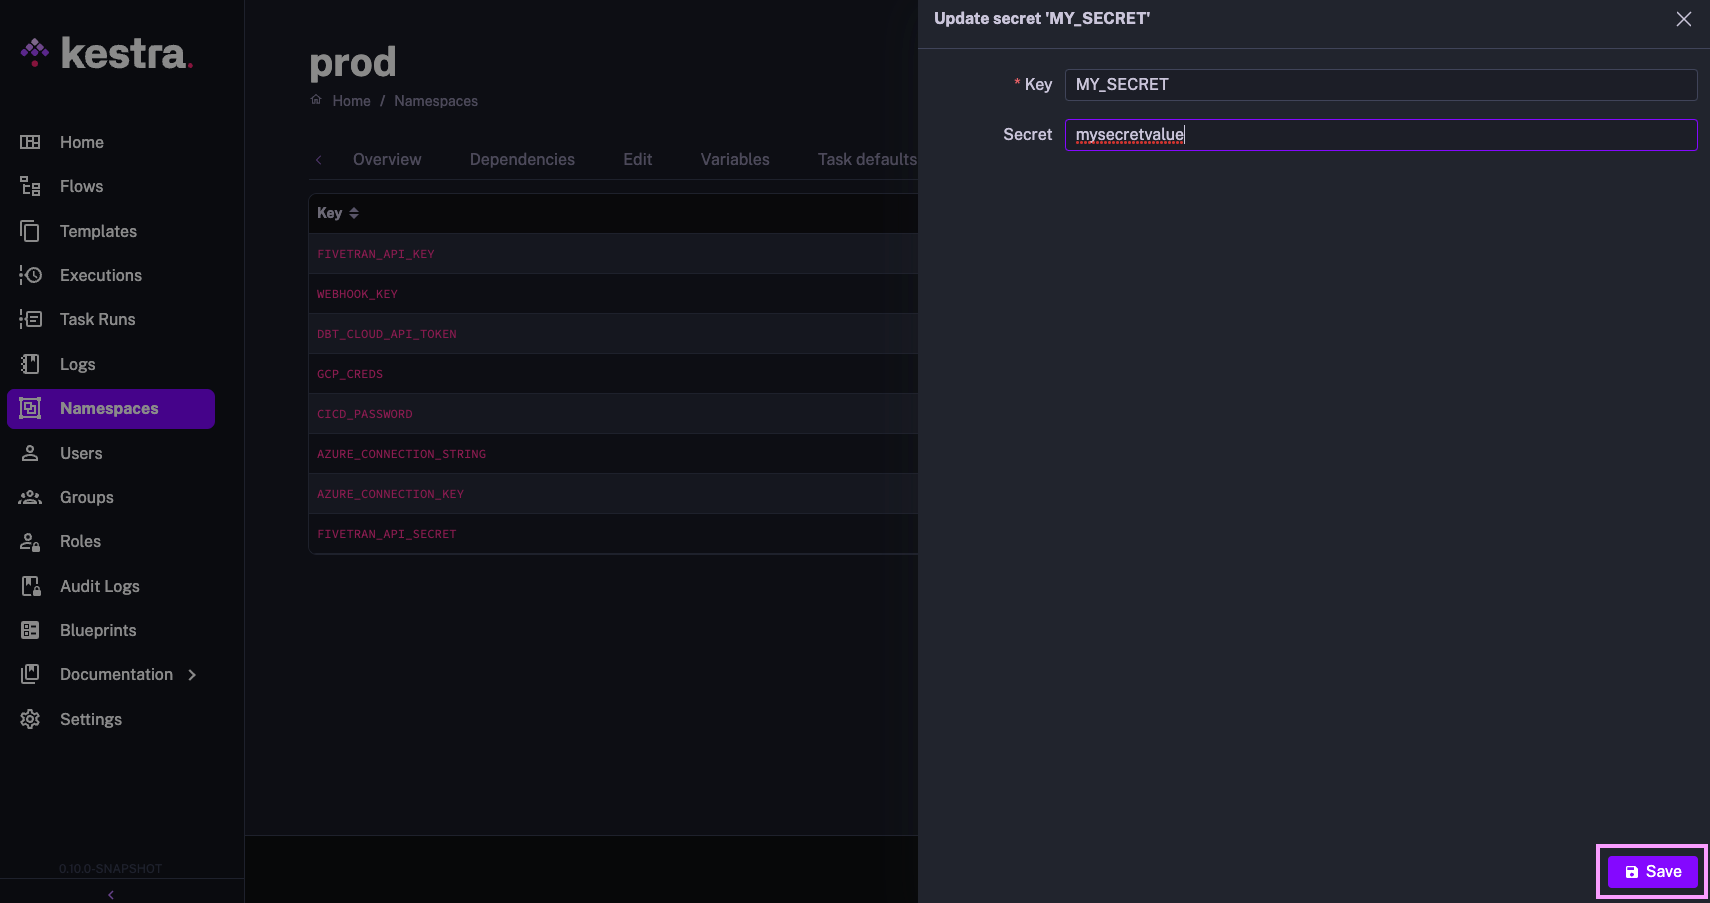This screenshot has height=903, width=1710.
Task: Click the Templates icon in sidebar
Action: point(30,231)
